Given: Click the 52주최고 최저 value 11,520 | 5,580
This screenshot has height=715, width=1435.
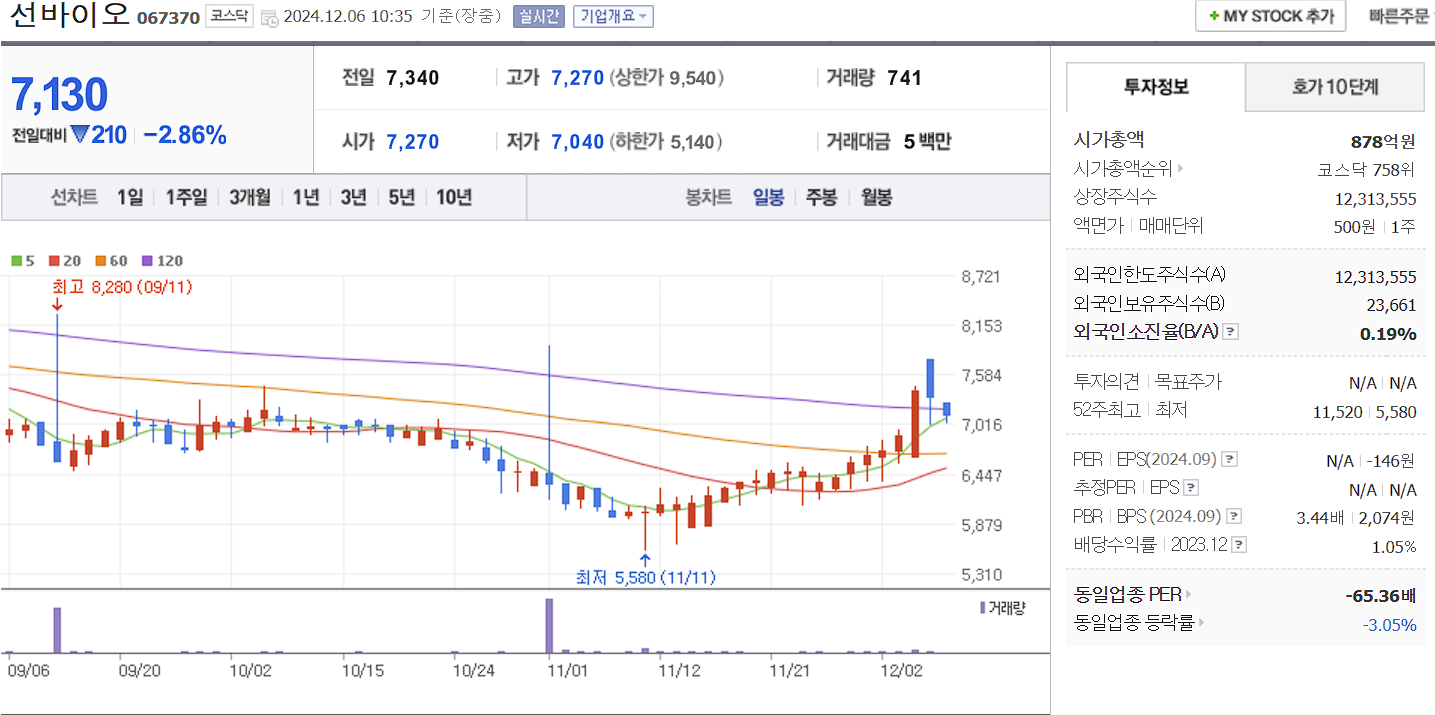Looking at the screenshot, I should click(x=1365, y=412).
